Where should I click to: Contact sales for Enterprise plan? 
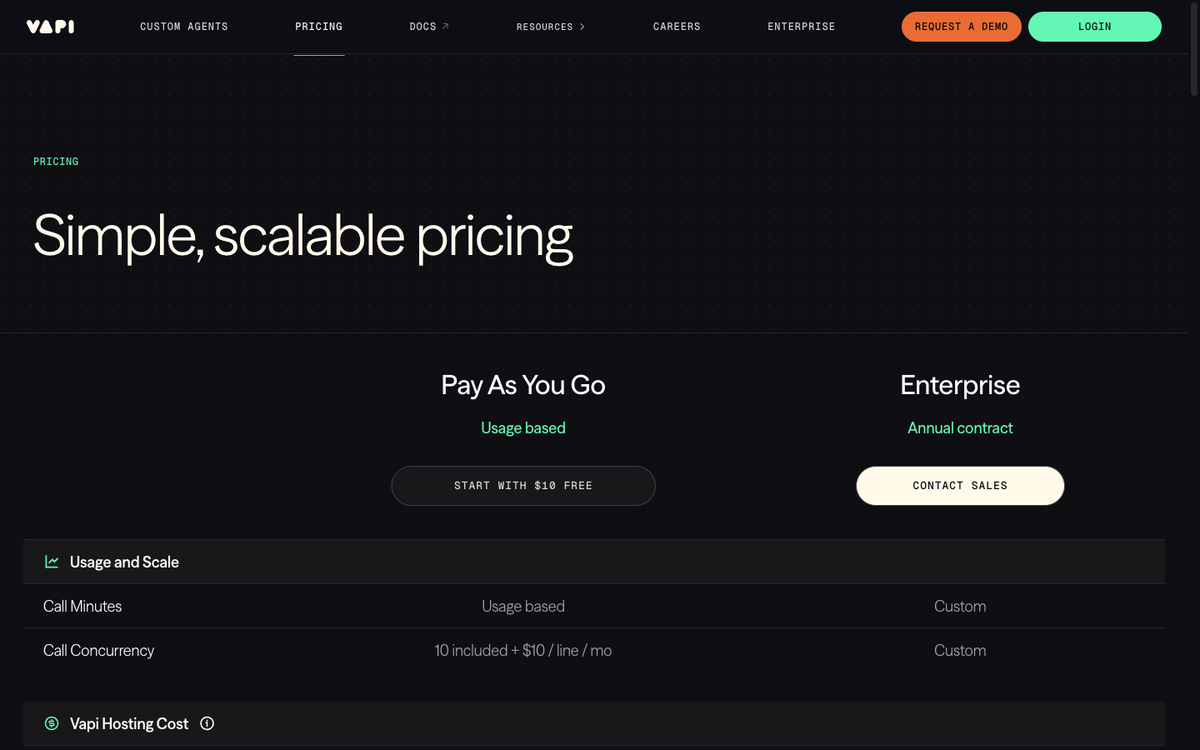(960, 485)
